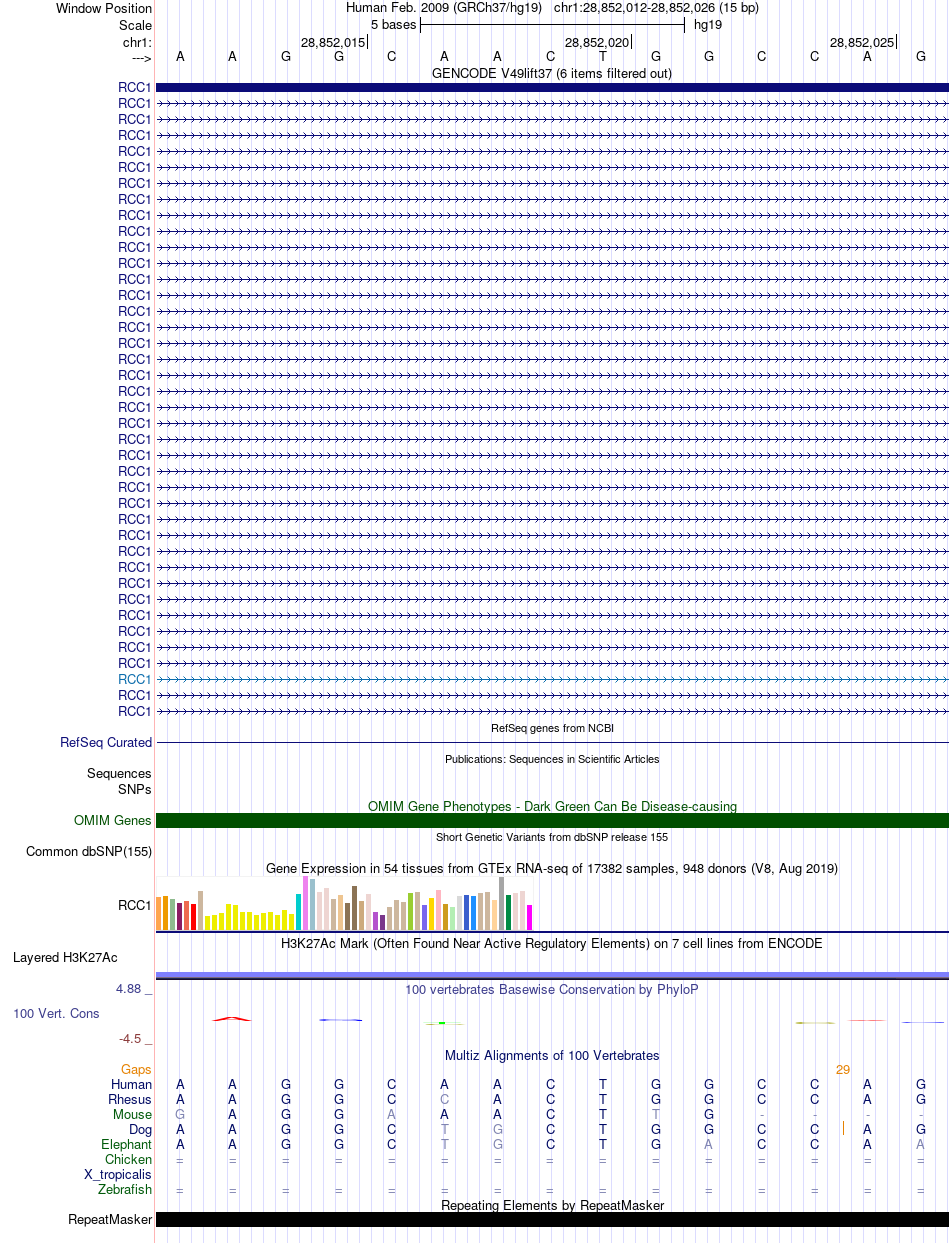The width and height of the screenshot is (950, 1243).
Task: Click the thick dark-blue RCC1 exon bar
Action: click(552, 88)
